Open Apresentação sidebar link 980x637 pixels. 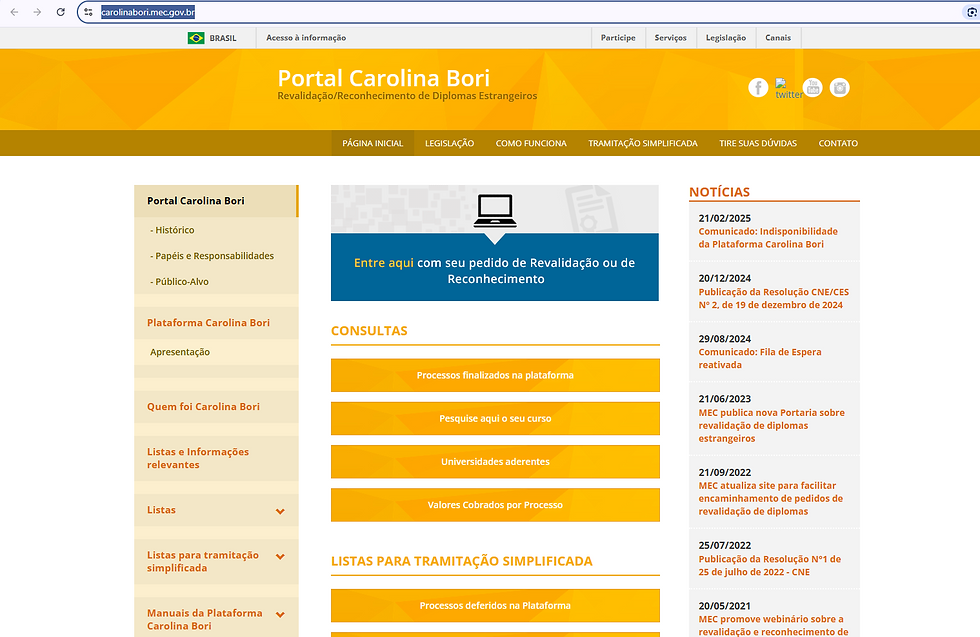click(180, 352)
